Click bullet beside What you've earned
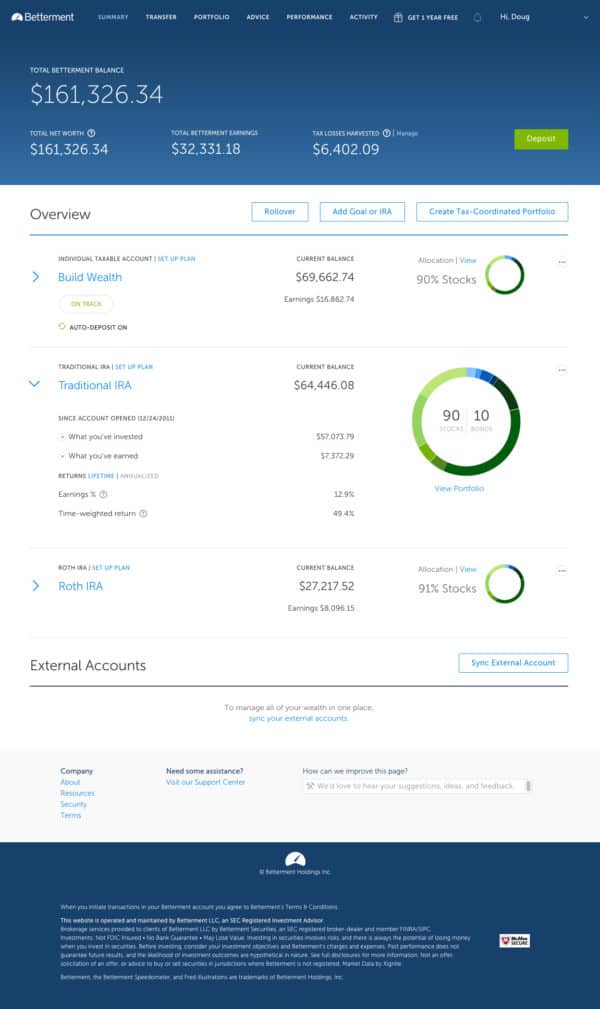Image resolution: width=600 pixels, height=1009 pixels. click(62, 456)
